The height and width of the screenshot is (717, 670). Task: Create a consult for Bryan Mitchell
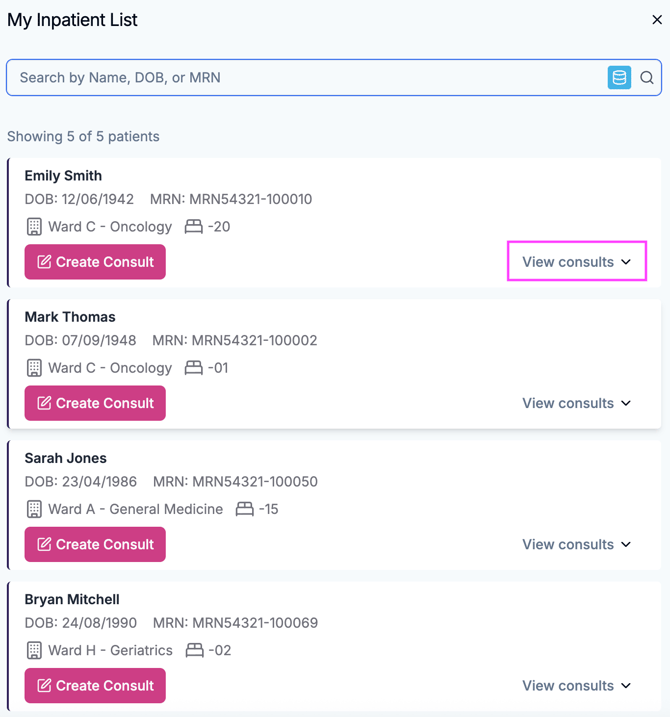coord(95,685)
